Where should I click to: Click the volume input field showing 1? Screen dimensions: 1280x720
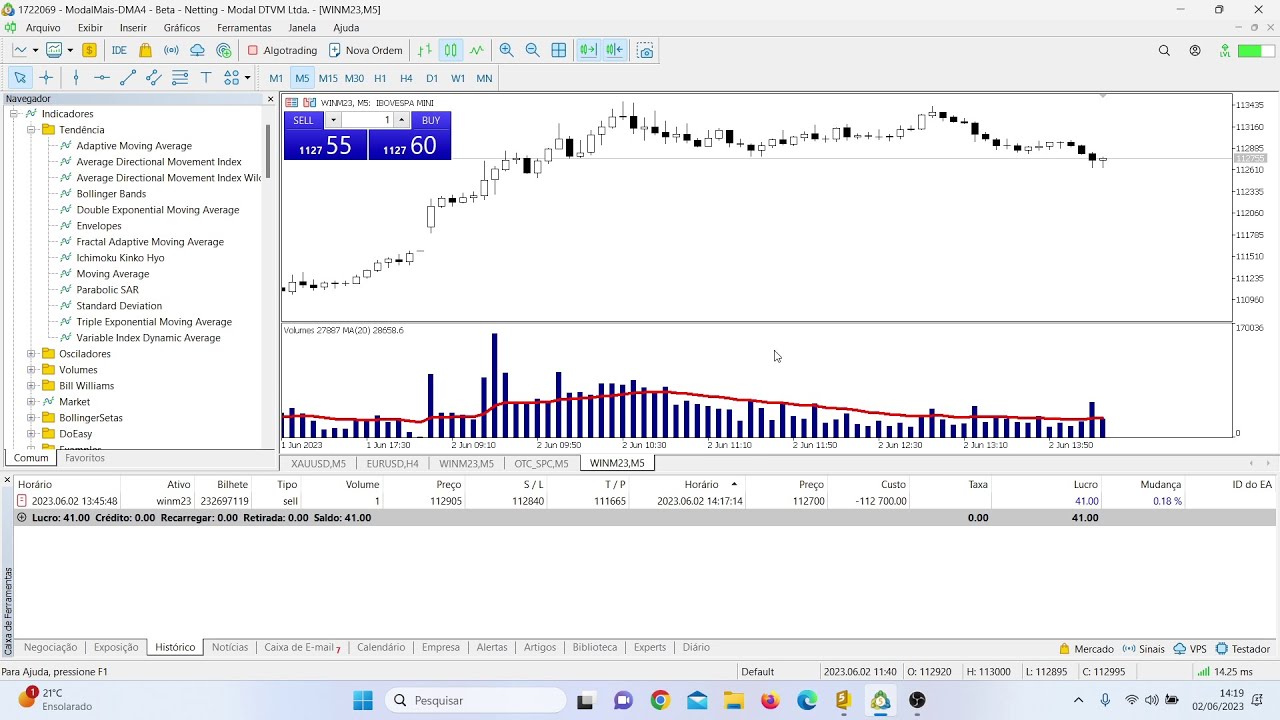(x=366, y=120)
